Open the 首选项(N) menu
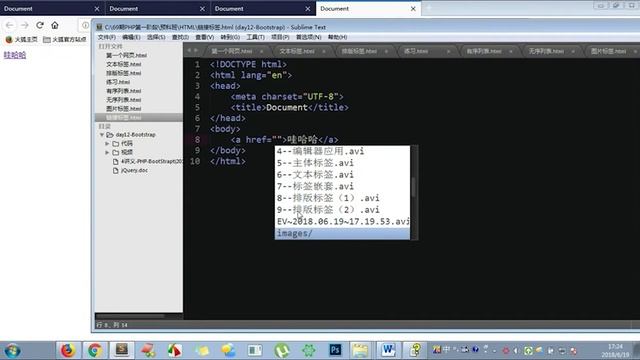 click(x=309, y=37)
